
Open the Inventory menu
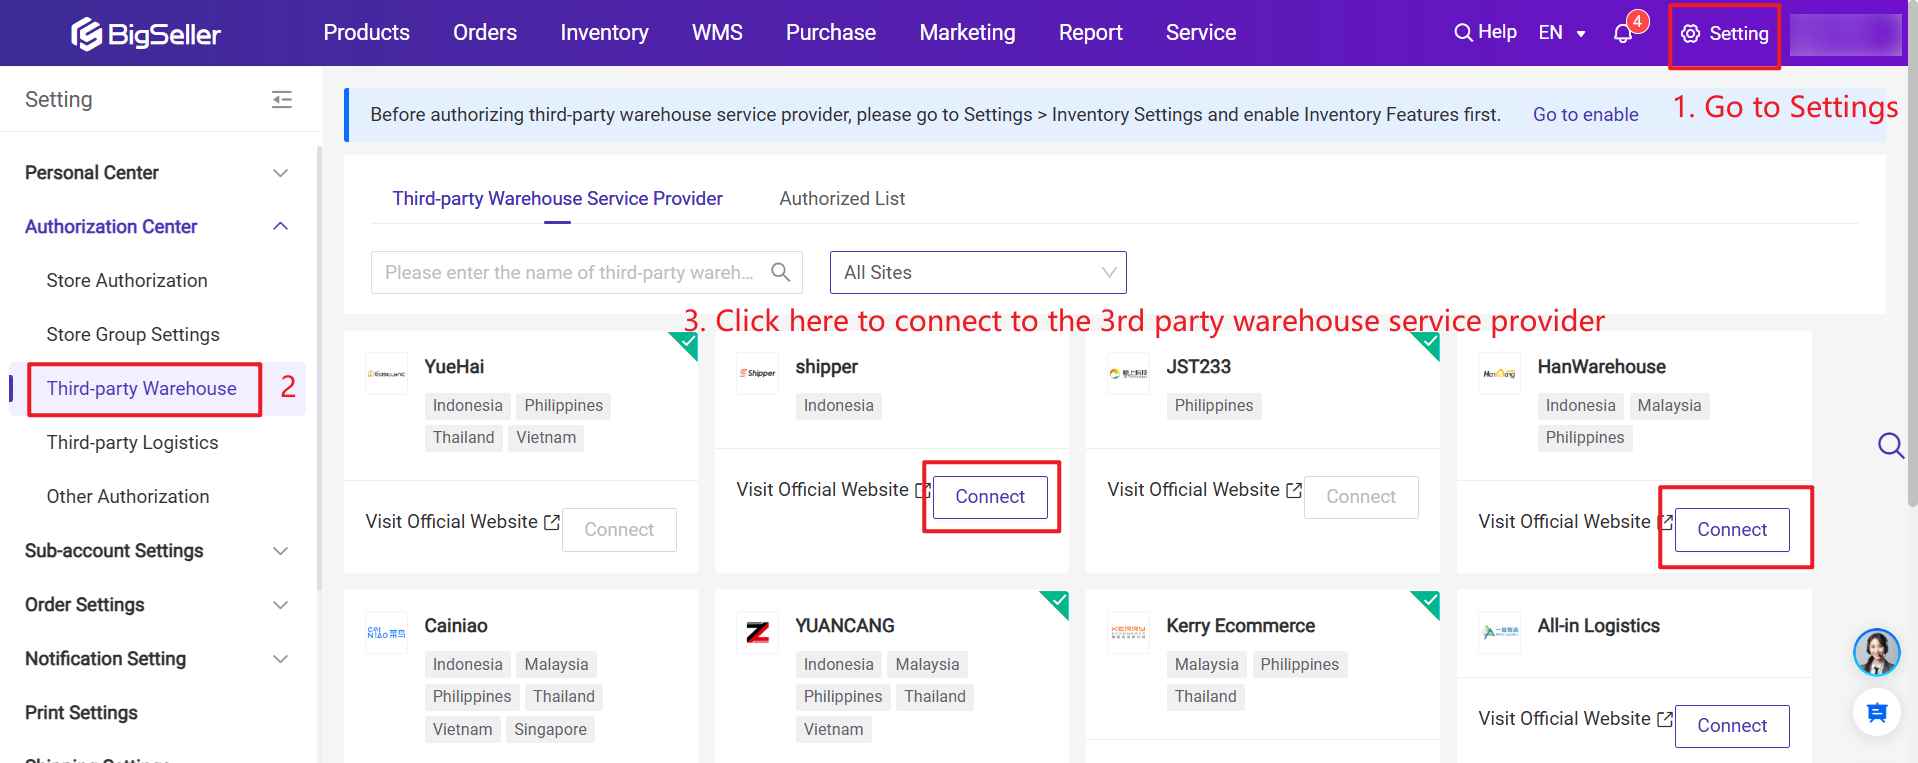604,33
